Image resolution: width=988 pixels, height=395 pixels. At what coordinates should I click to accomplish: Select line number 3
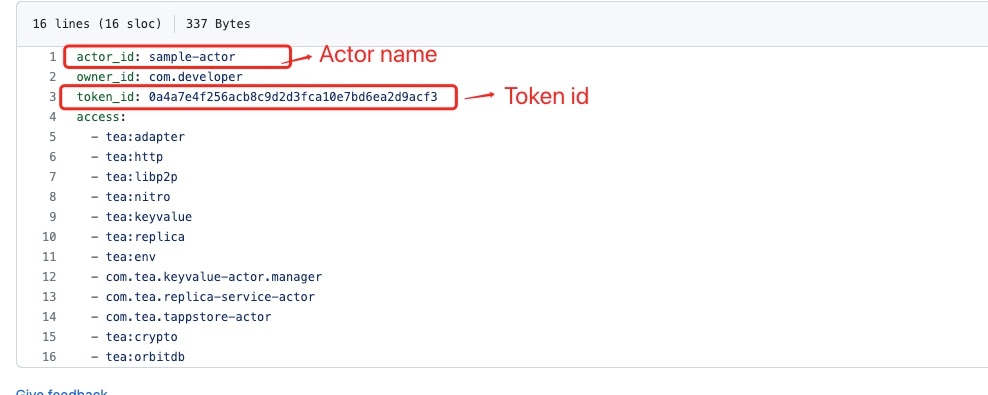(53, 97)
